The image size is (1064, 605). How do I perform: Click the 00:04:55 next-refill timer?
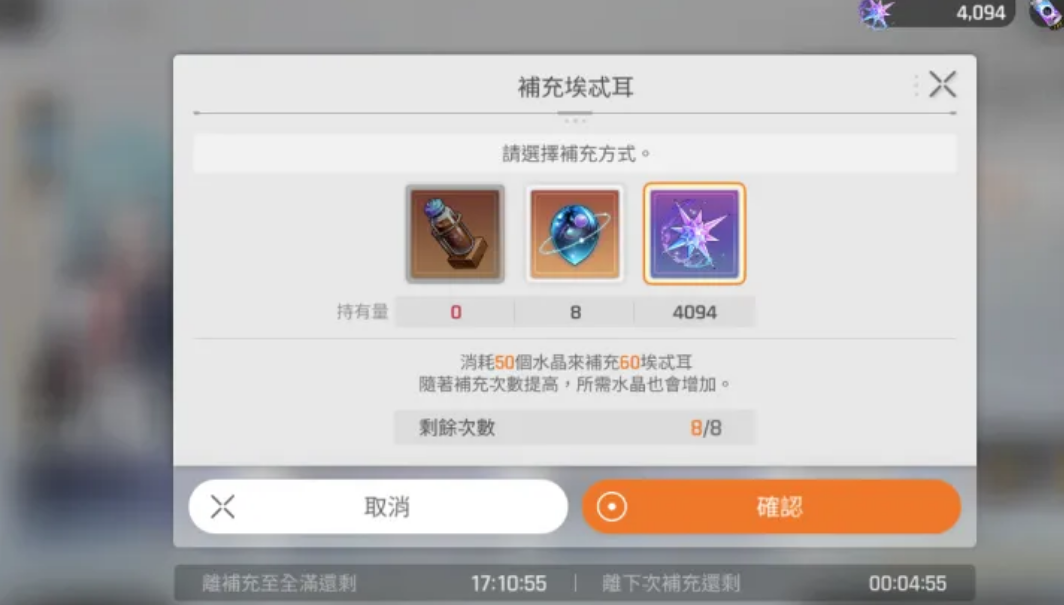pyautogui.click(x=907, y=583)
